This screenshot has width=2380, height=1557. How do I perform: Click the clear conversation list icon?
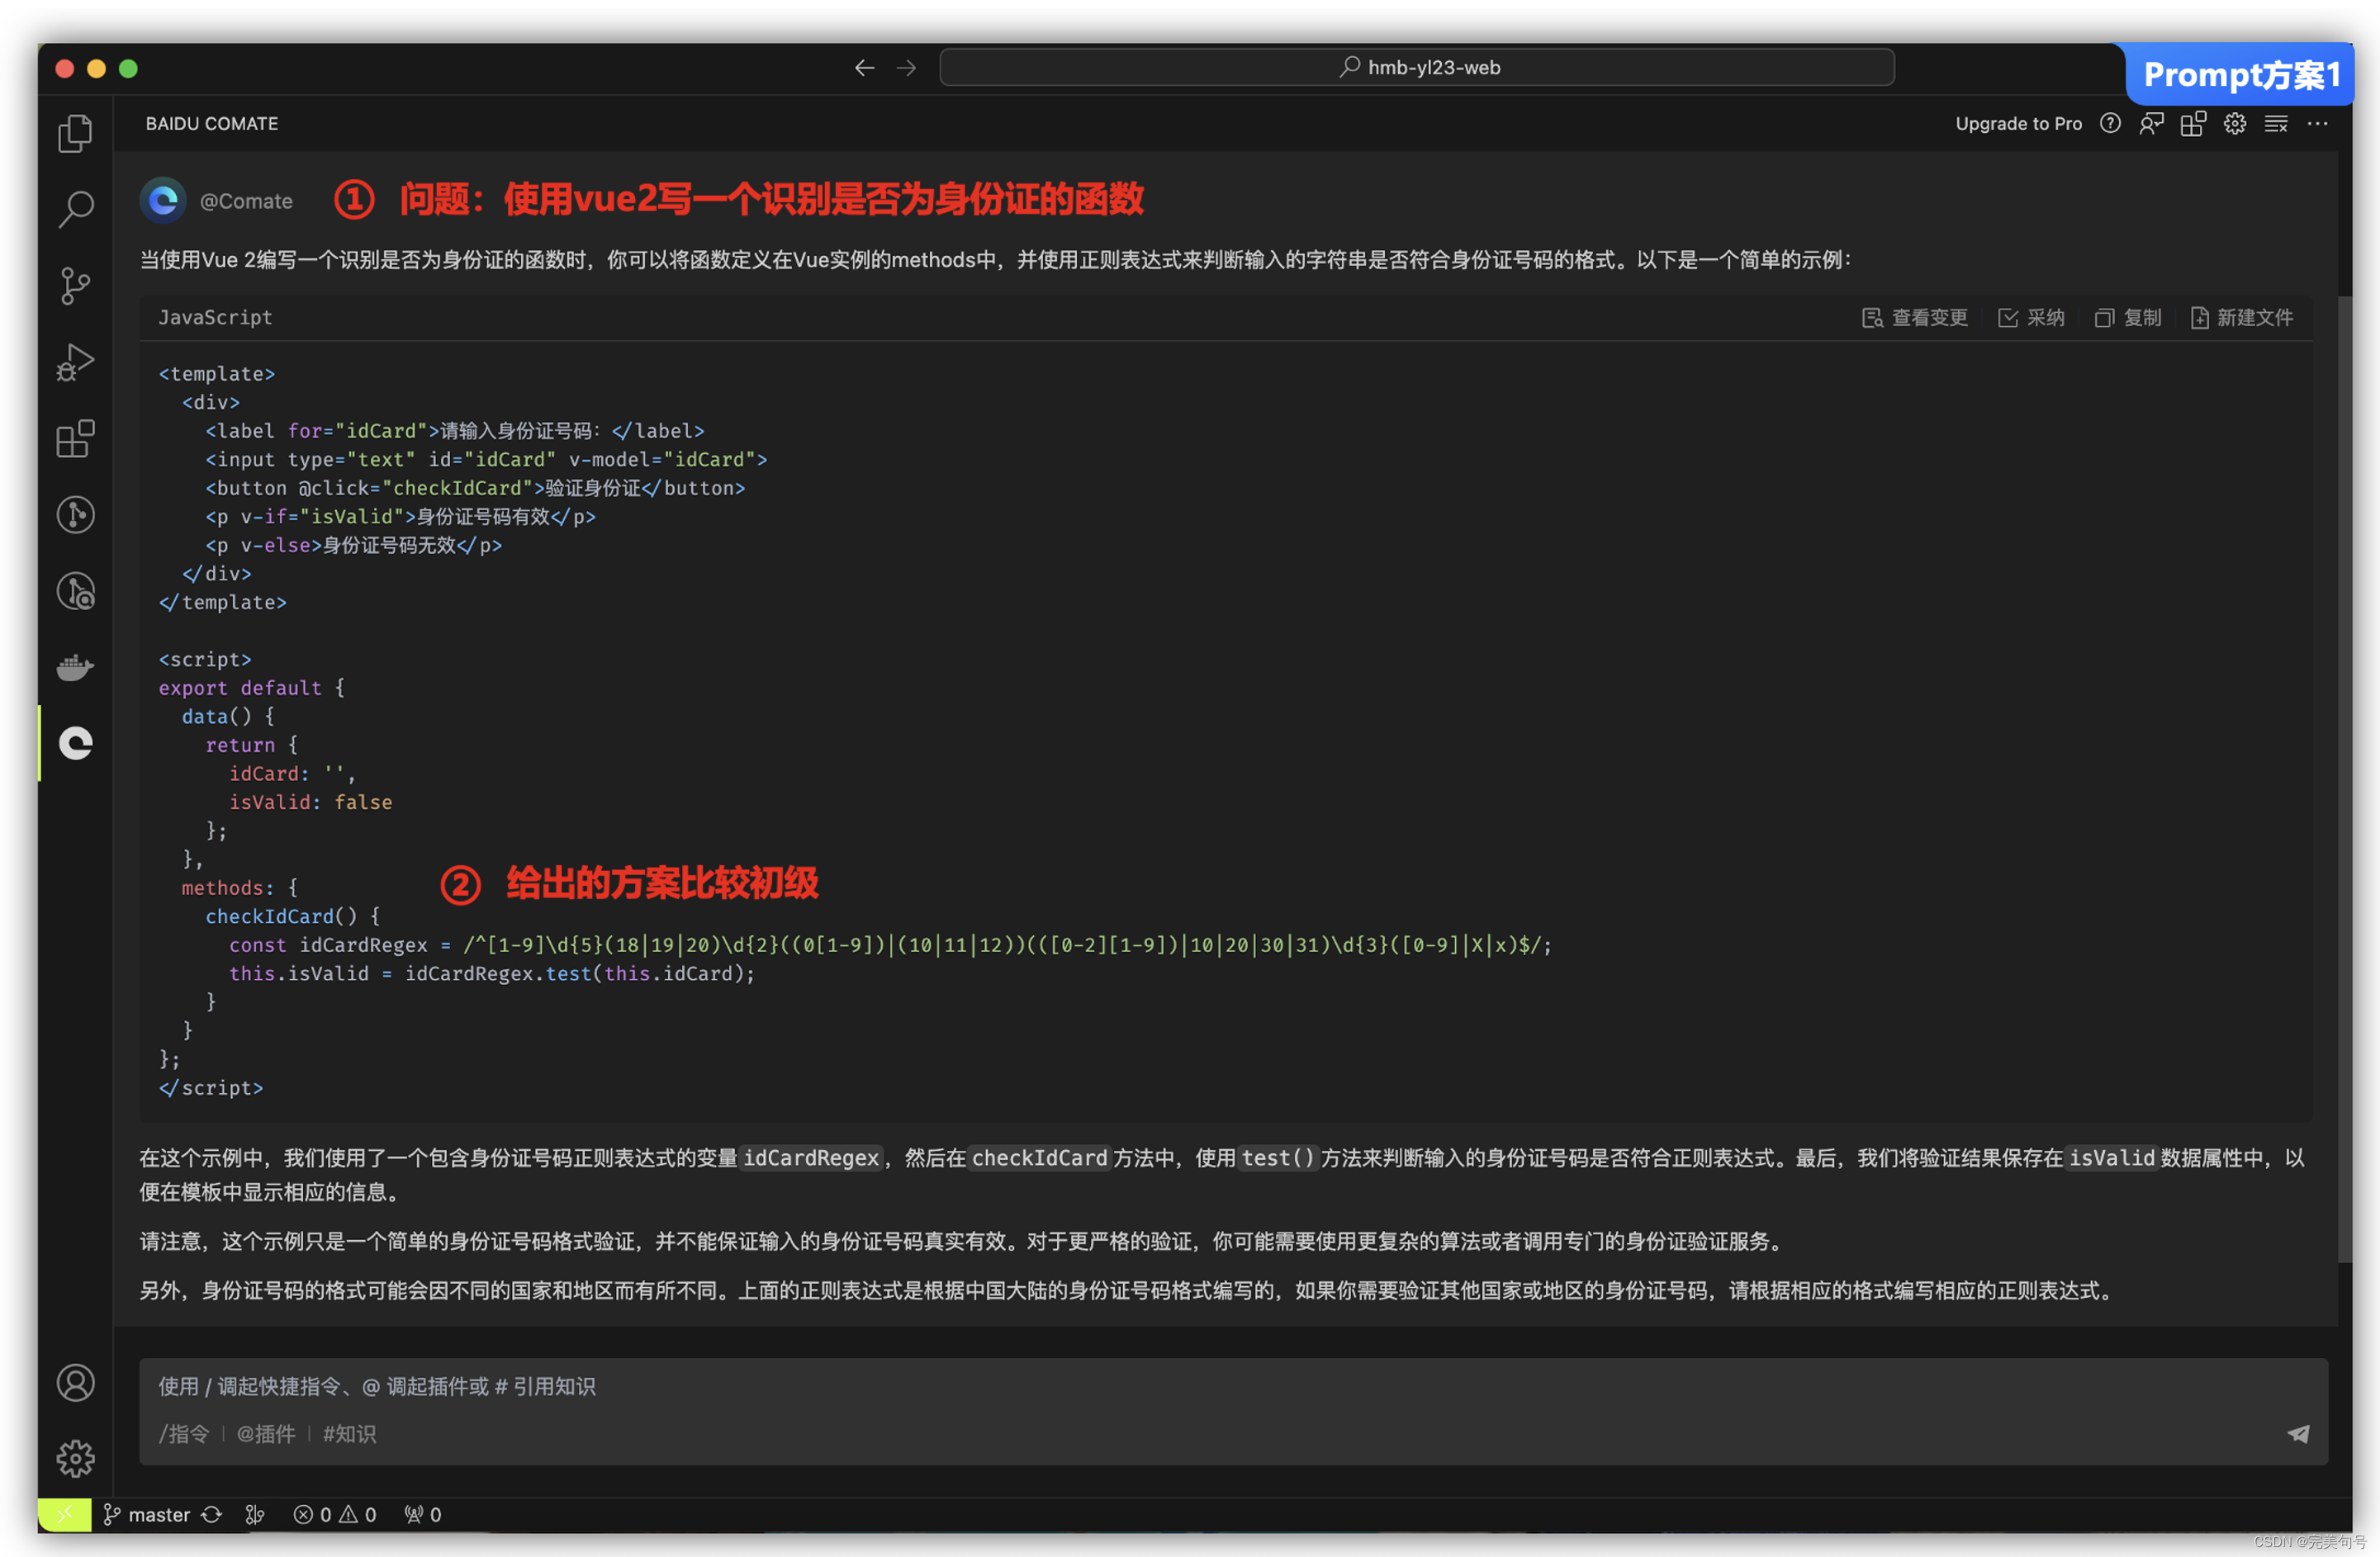coord(2276,124)
